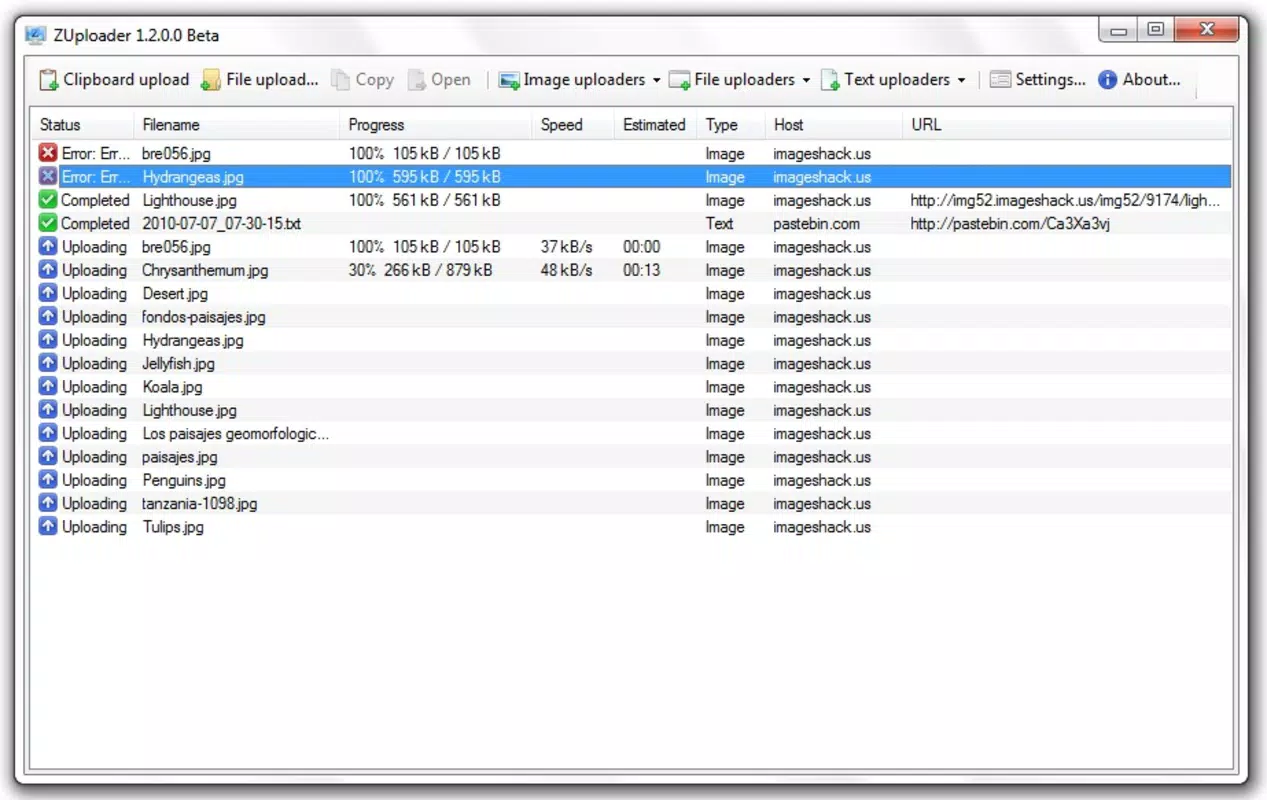
Task: Click the 37 kB/s speed value
Action: point(566,247)
